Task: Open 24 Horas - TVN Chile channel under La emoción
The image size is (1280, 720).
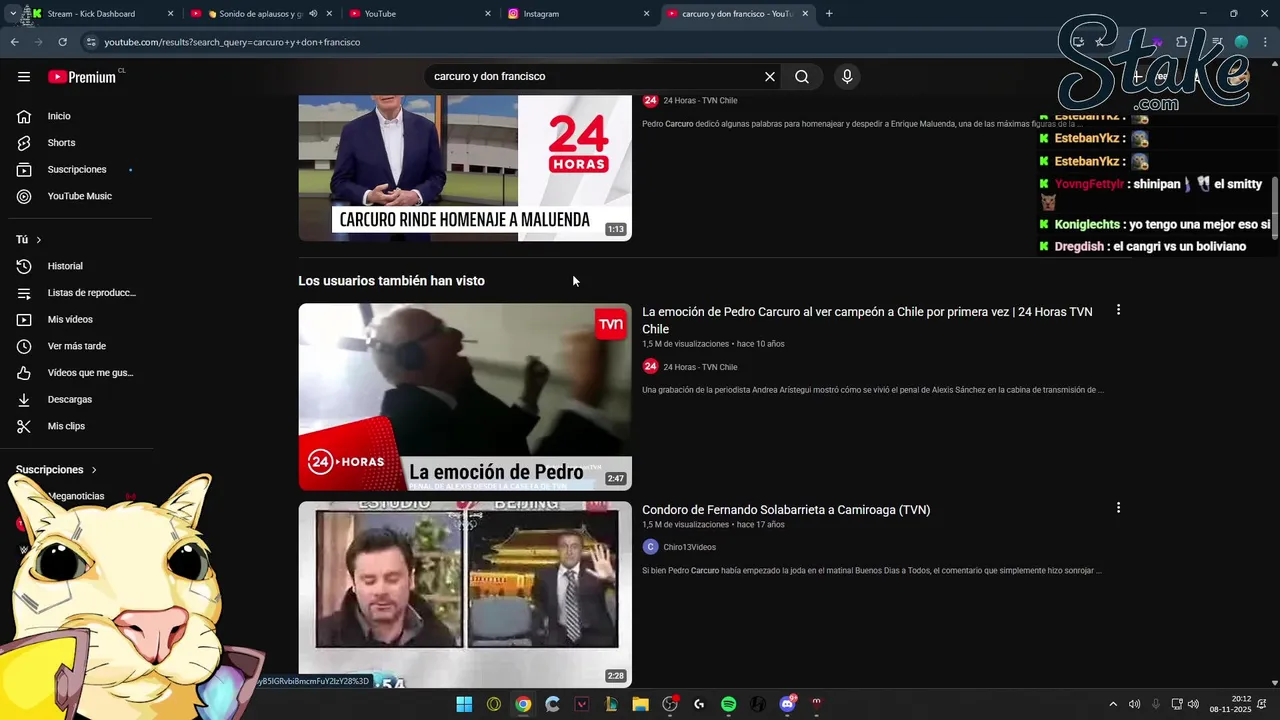Action: pyautogui.click(x=700, y=367)
